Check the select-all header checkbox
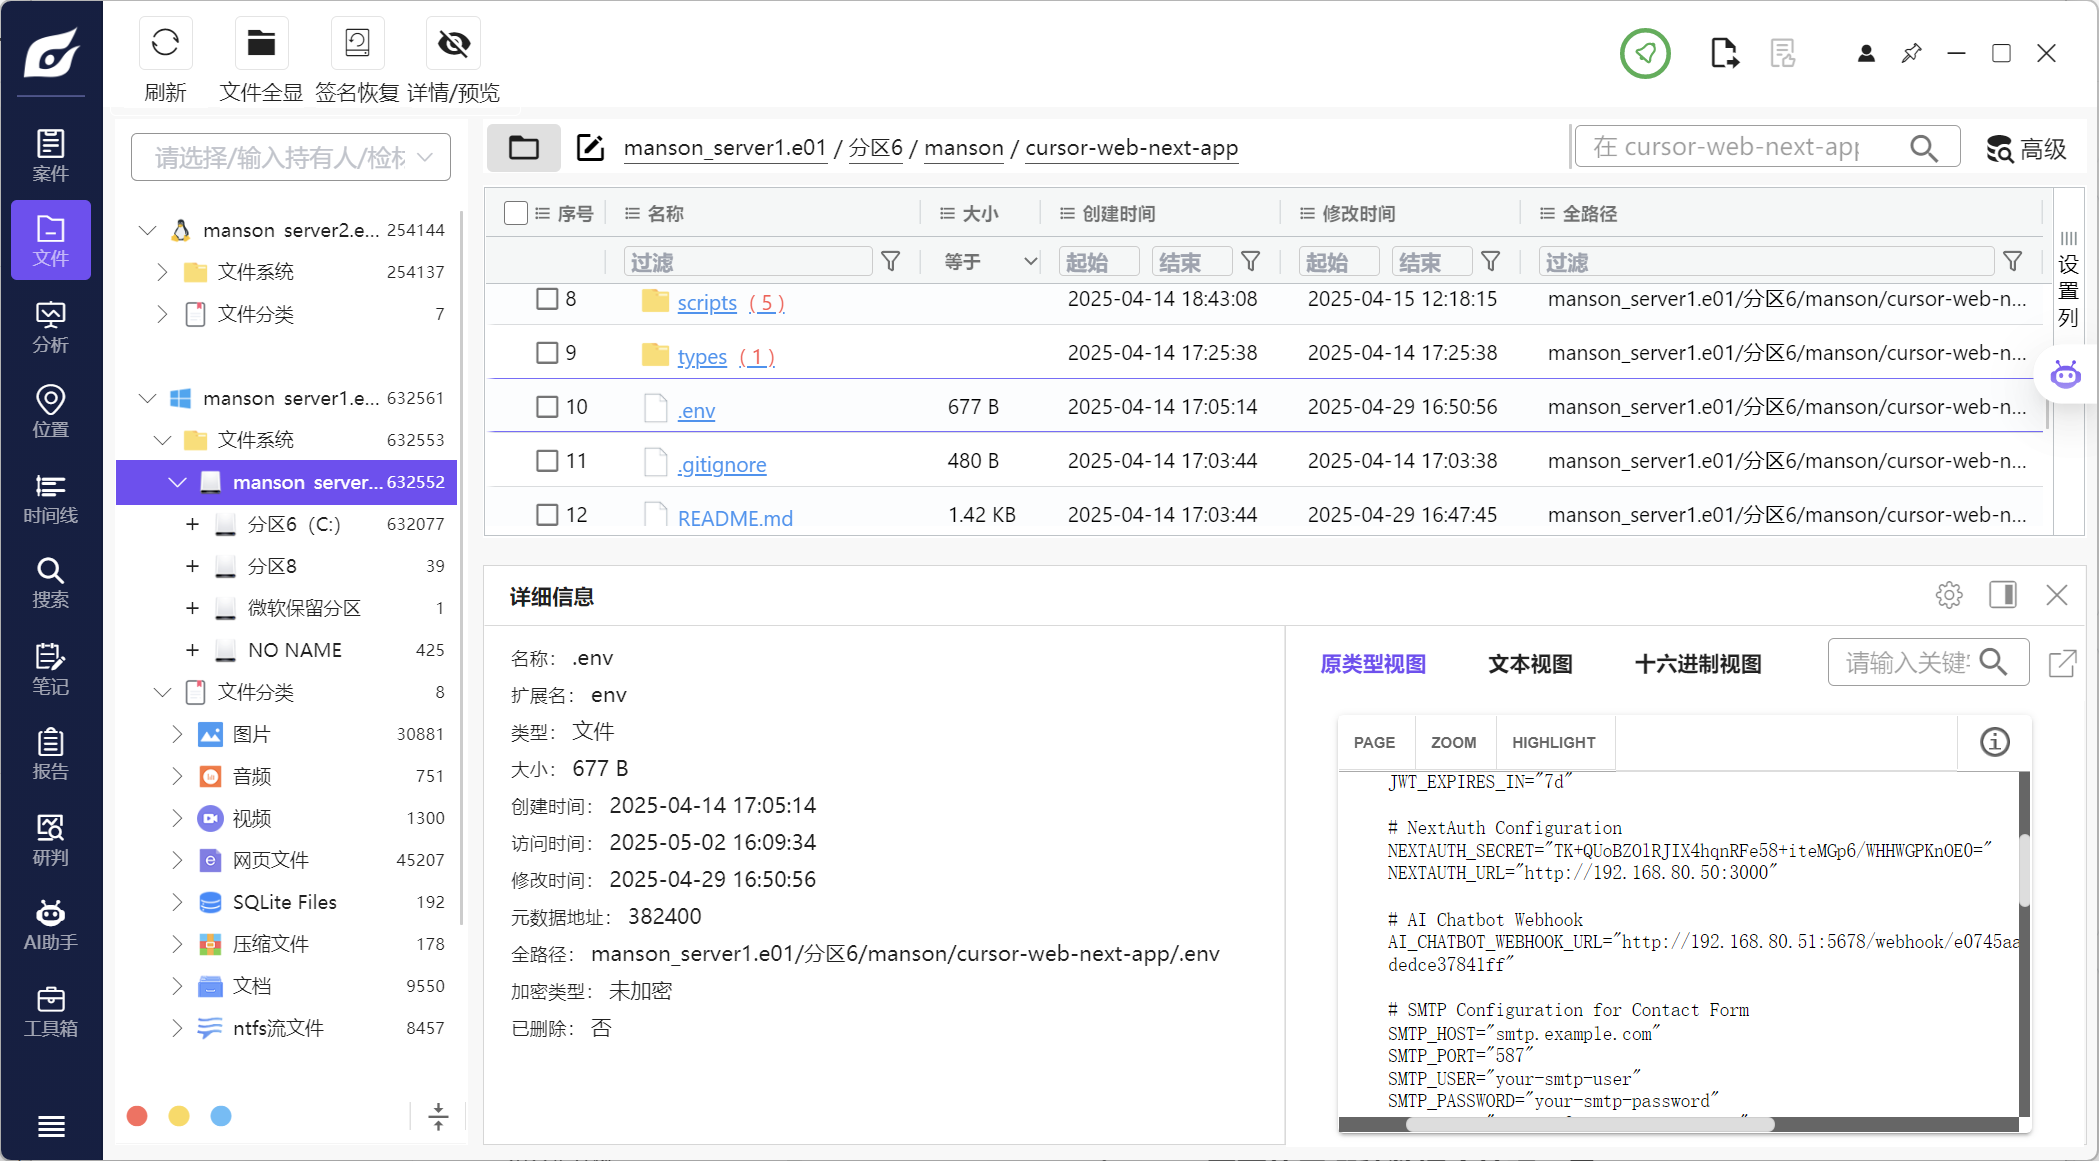Image resolution: width=2099 pixels, height=1161 pixels. point(516,213)
